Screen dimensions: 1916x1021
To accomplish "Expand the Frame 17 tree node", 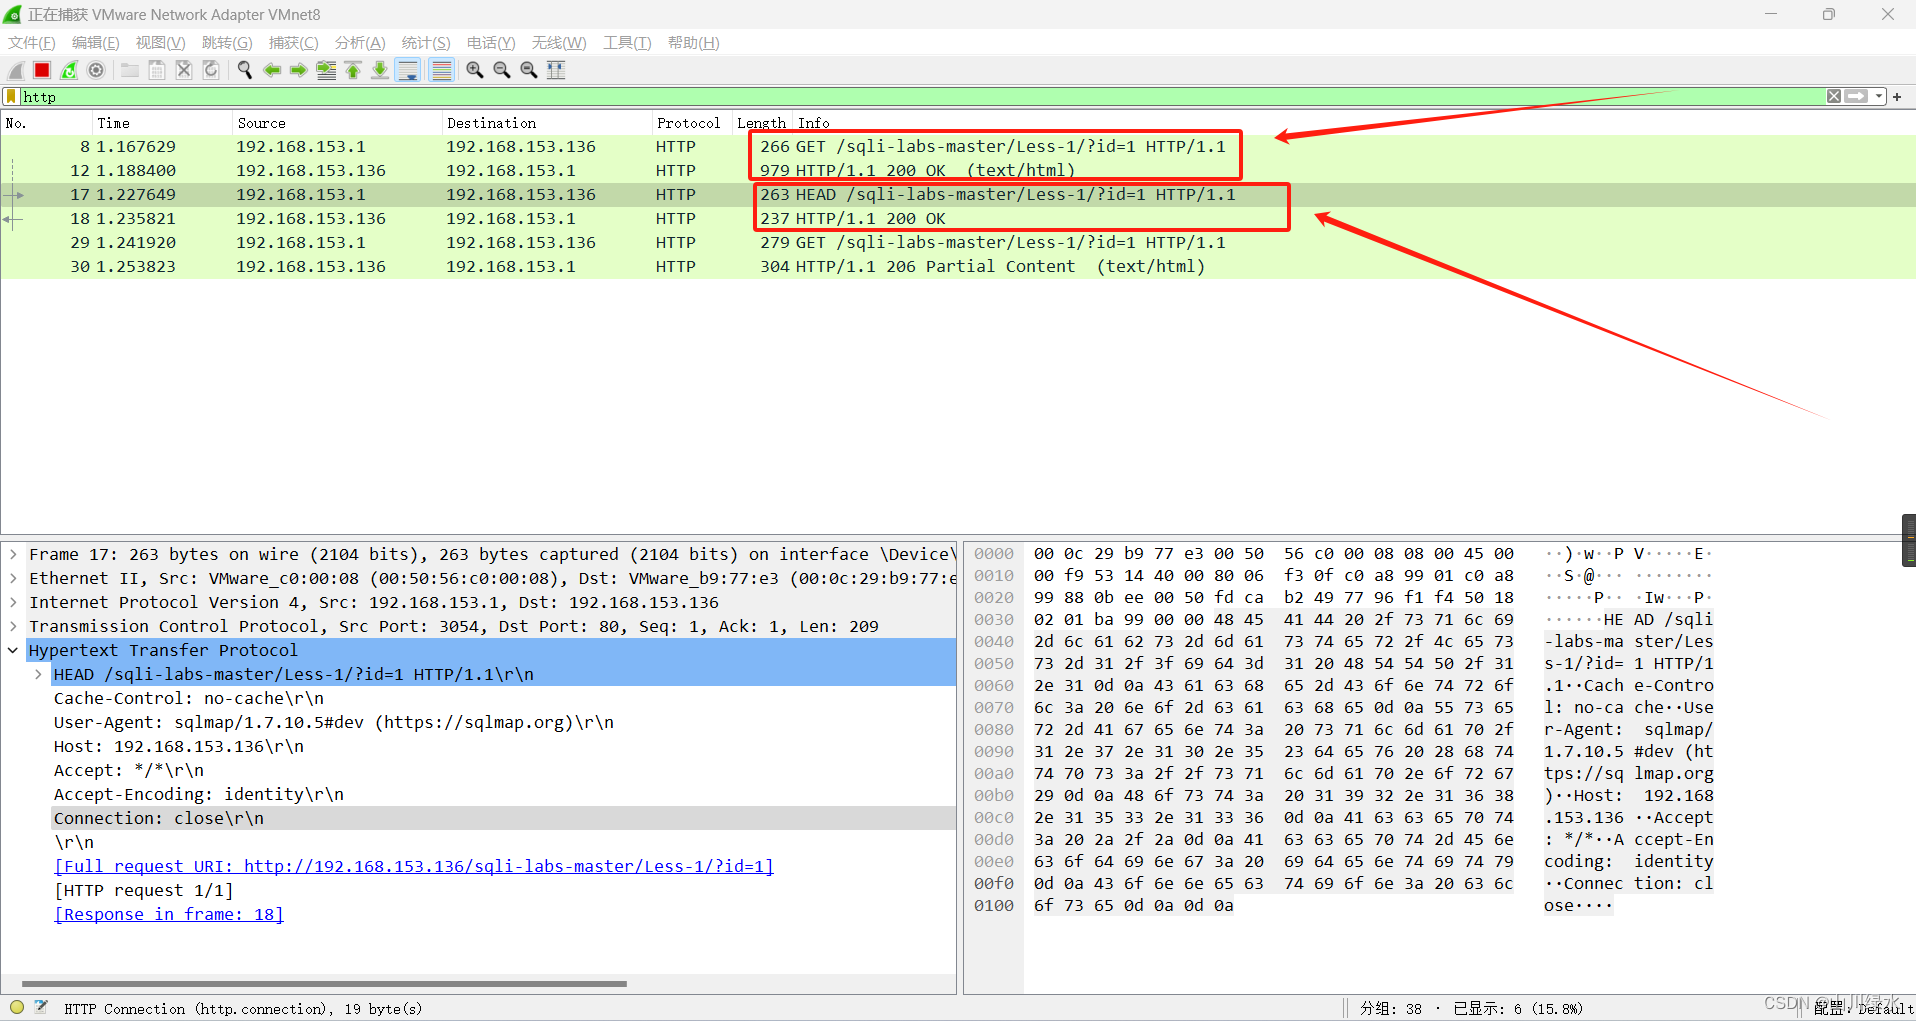I will pyautogui.click(x=13, y=554).
